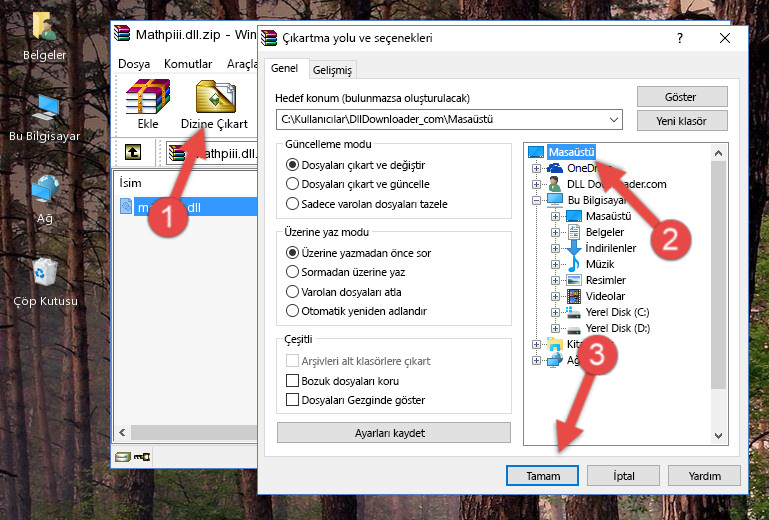The image size is (769, 520).
Task: Select 'Sormadan üzerine yaz' option
Action: coord(346,272)
